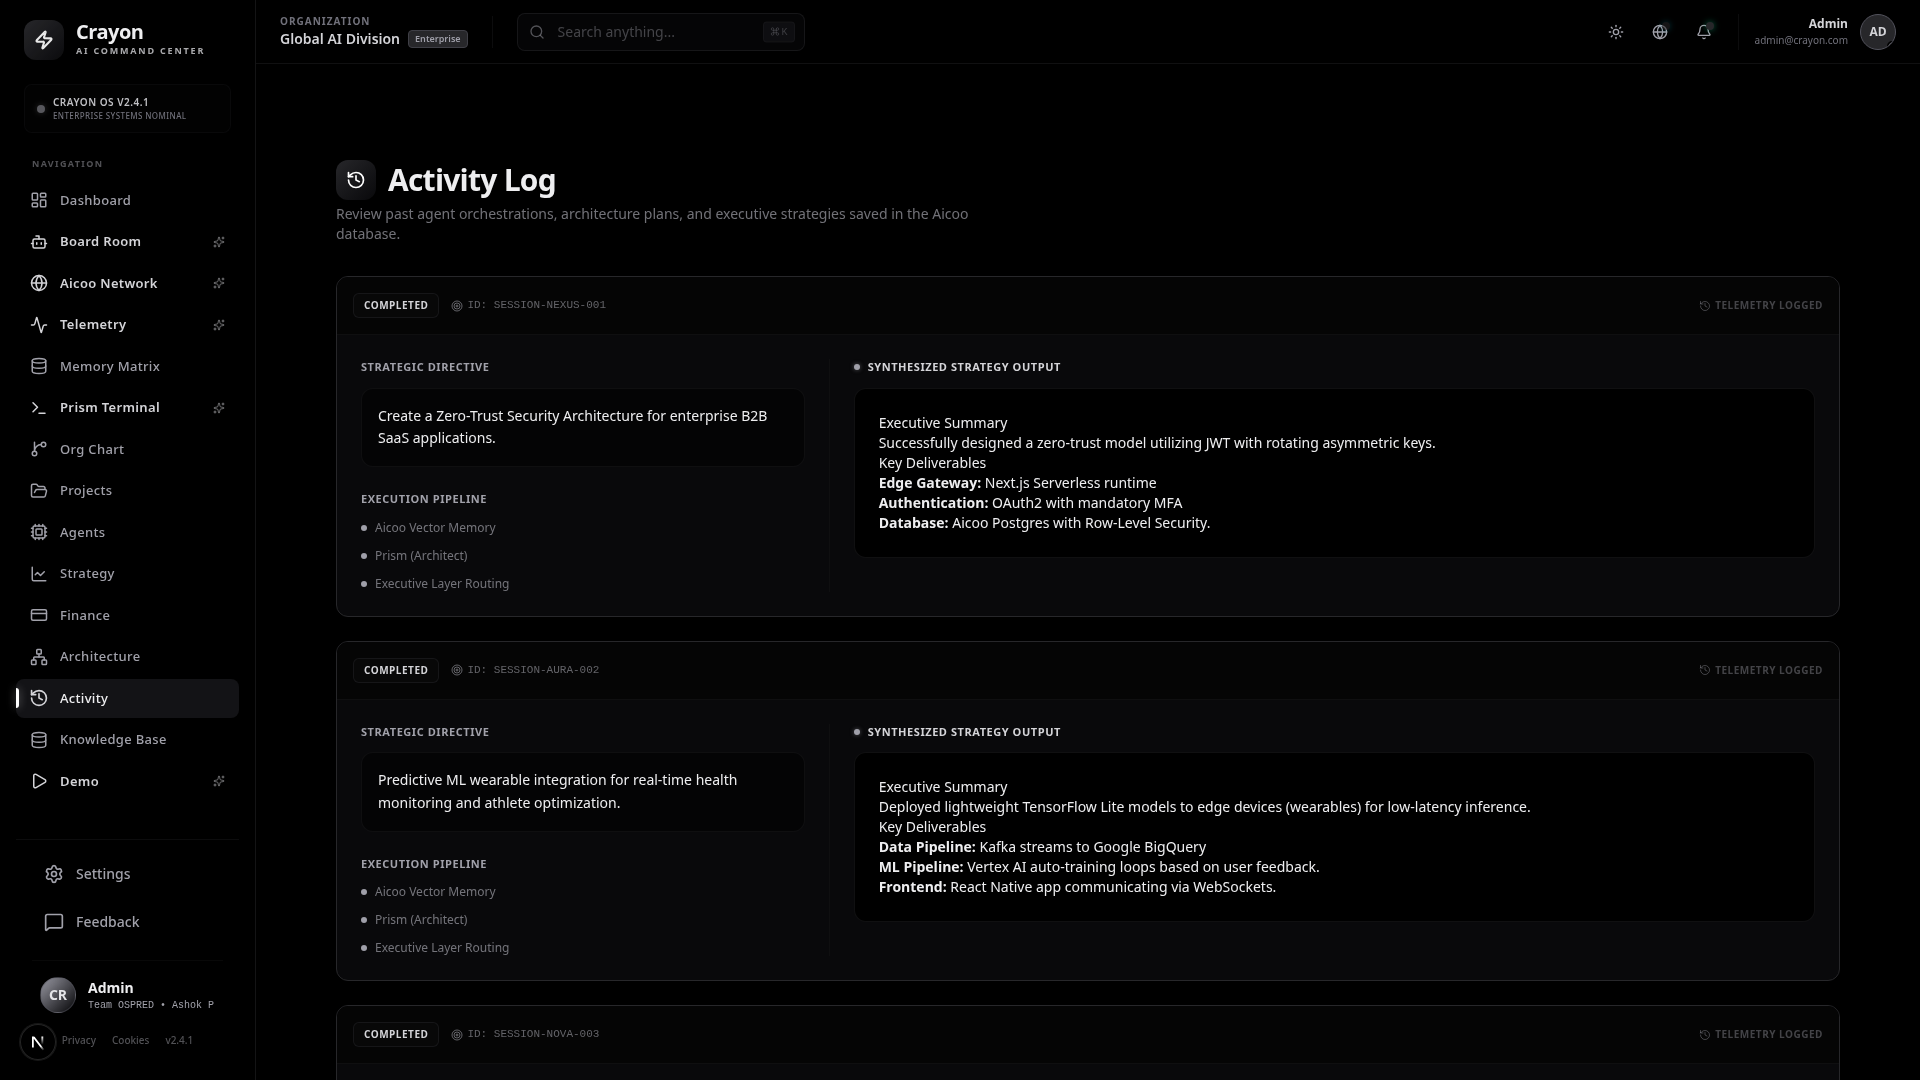Screen dimensions: 1920x1080
Task: Click the Activity Log heading history icon
Action: point(356,180)
